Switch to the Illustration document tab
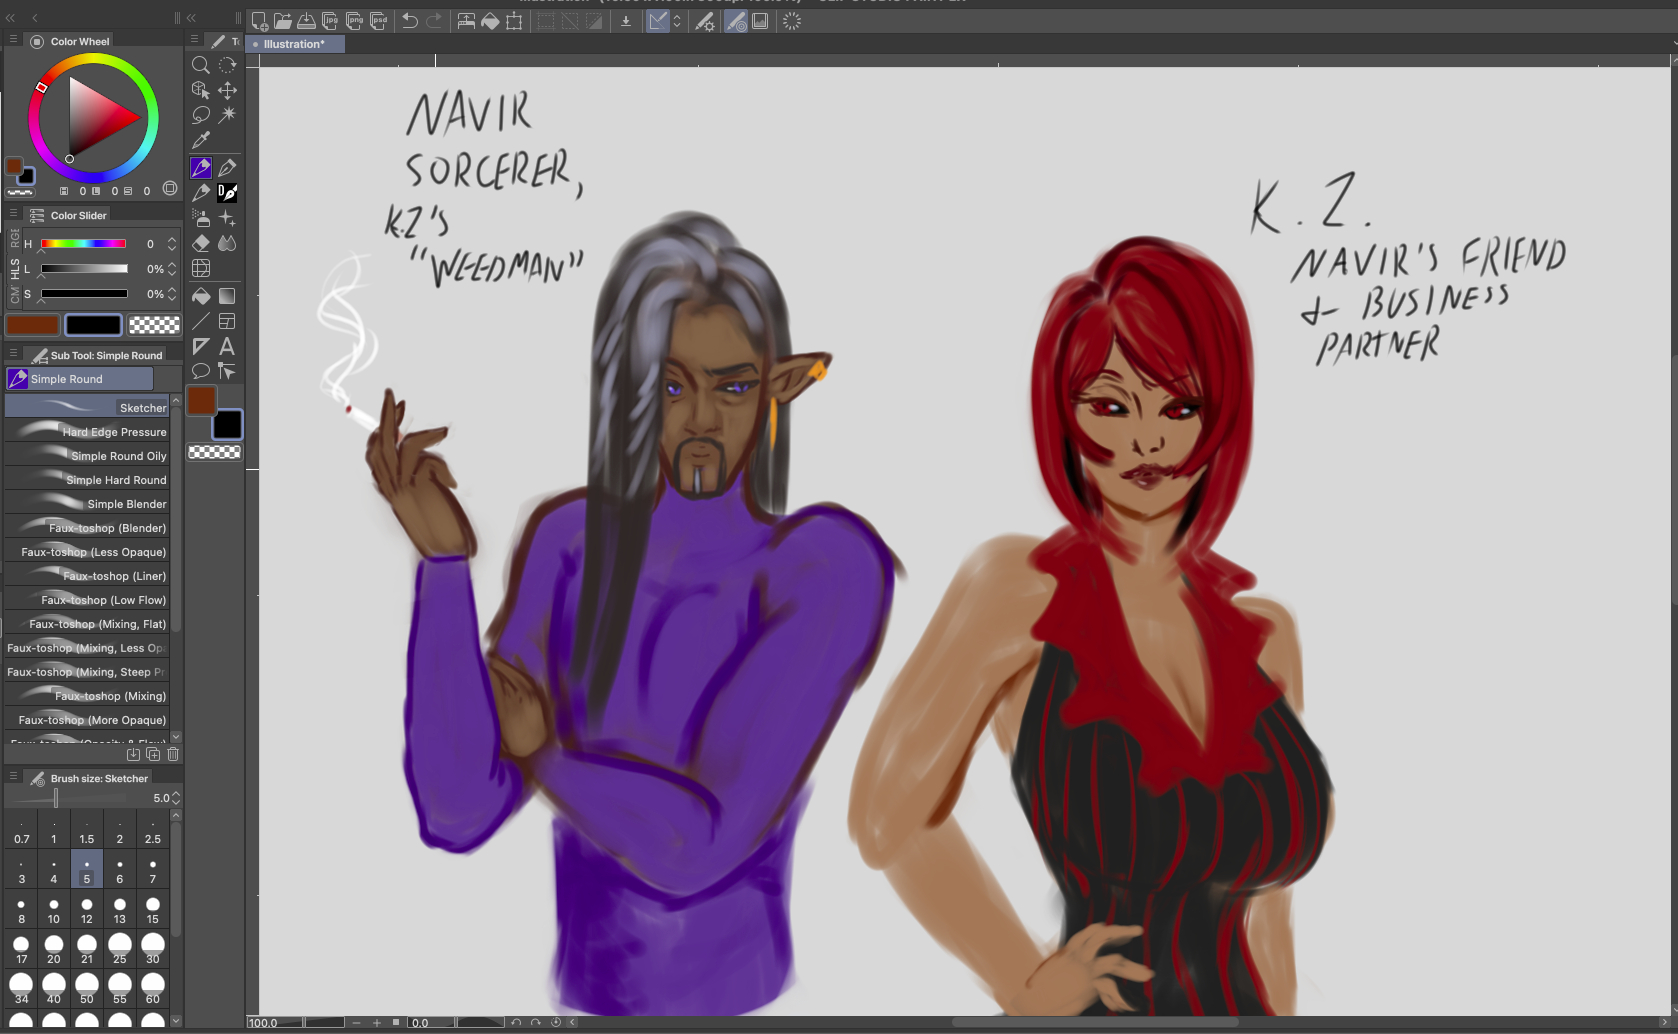Image resolution: width=1678 pixels, height=1034 pixels. 294,44
